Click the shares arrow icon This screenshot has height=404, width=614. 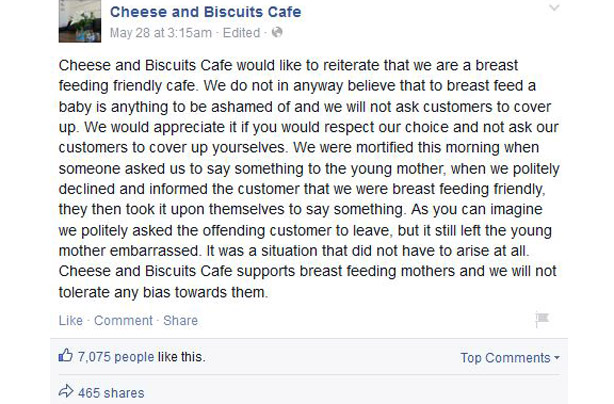(x=66, y=391)
